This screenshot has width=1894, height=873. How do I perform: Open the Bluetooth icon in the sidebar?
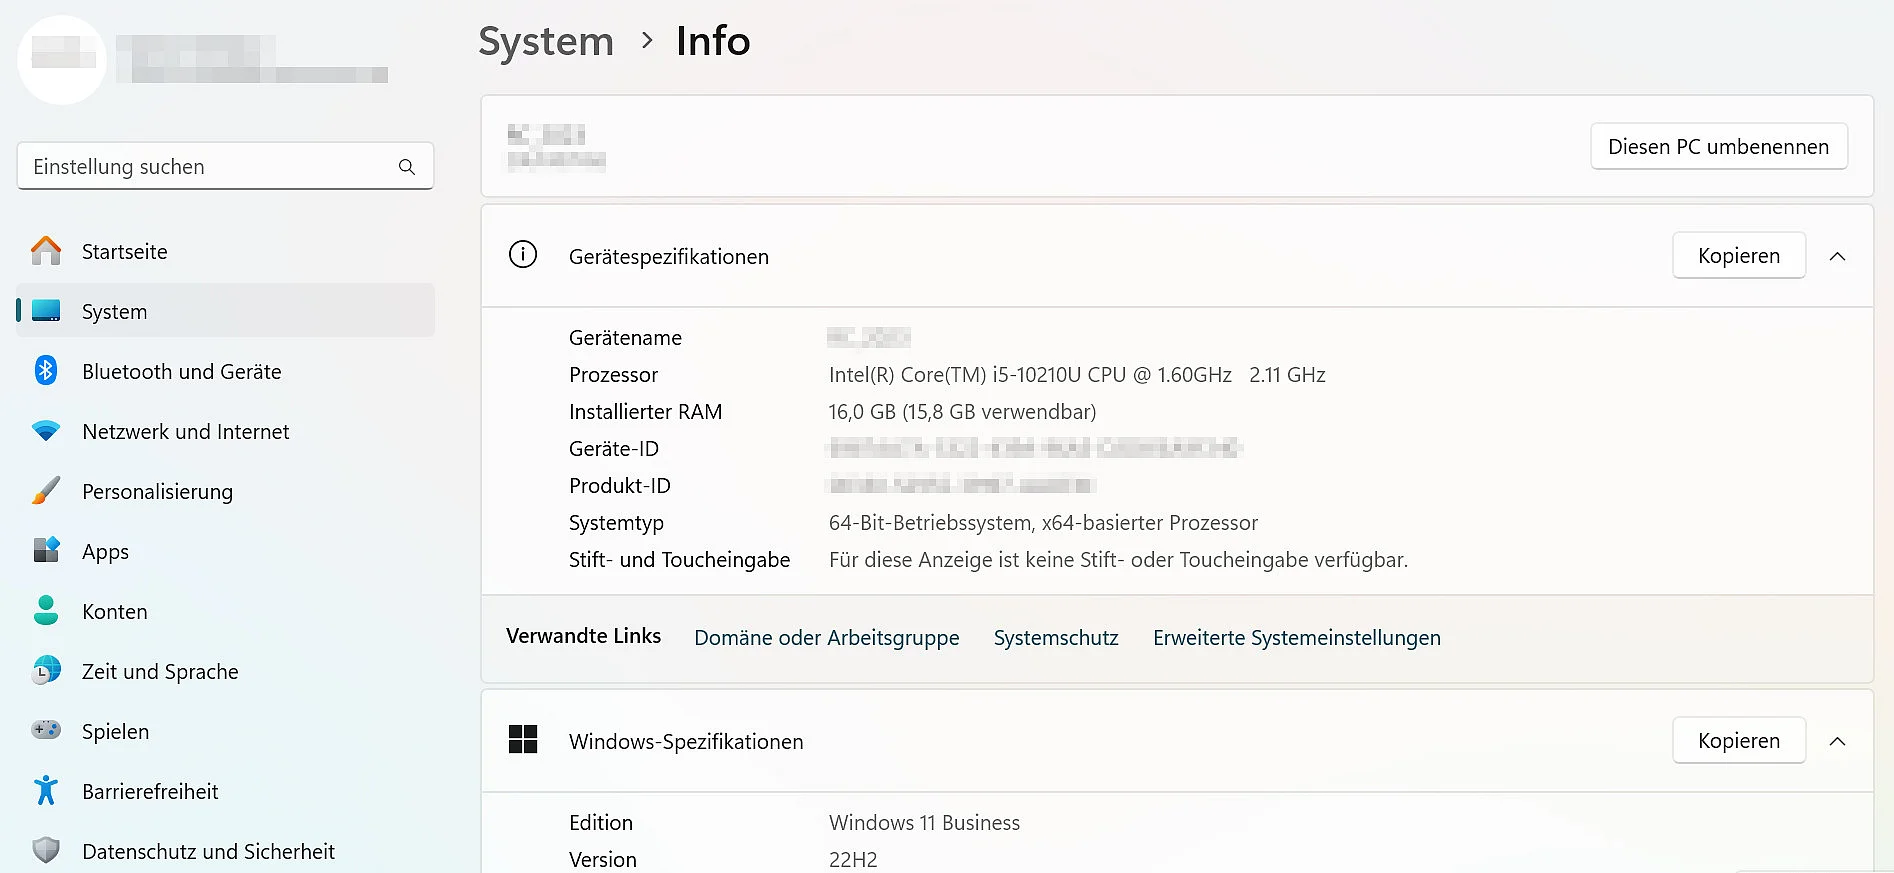(46, 370)
